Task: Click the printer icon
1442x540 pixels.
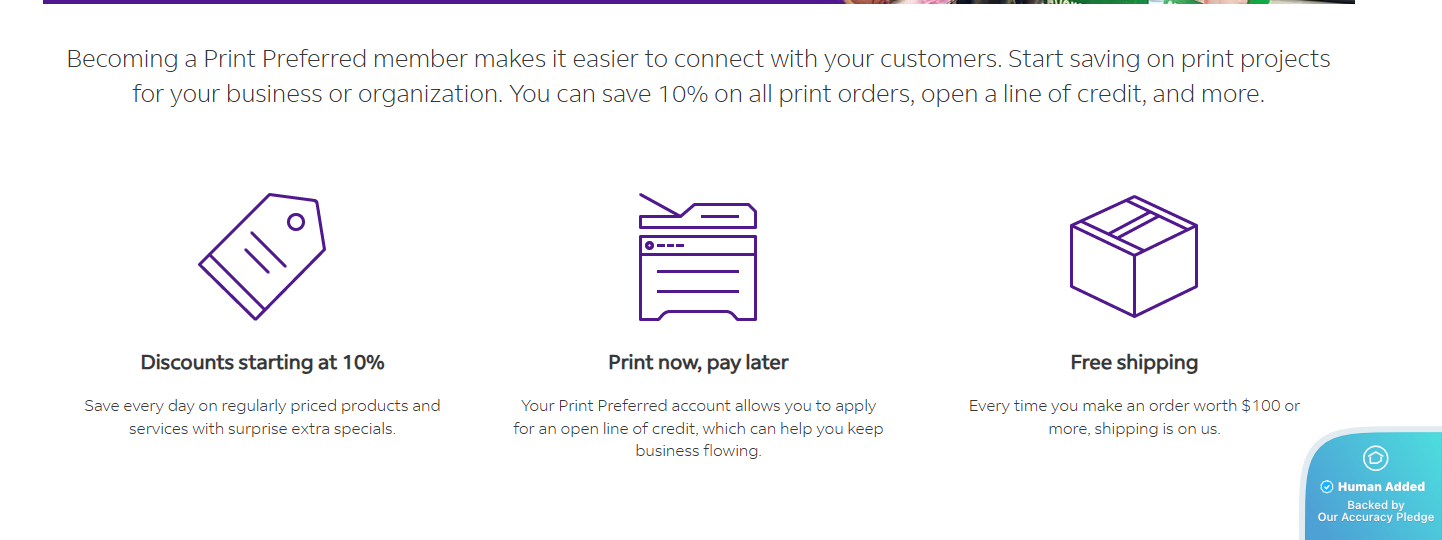Action: 698,257
